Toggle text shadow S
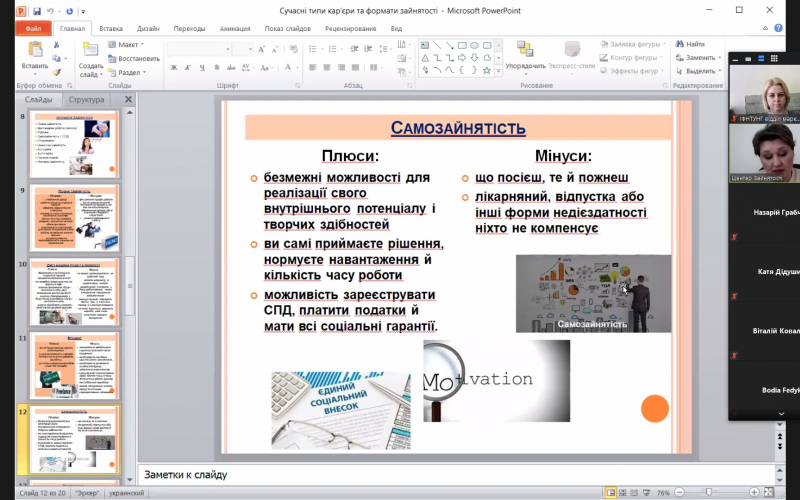The image size is (800, 500). click(x=217, y=67)
